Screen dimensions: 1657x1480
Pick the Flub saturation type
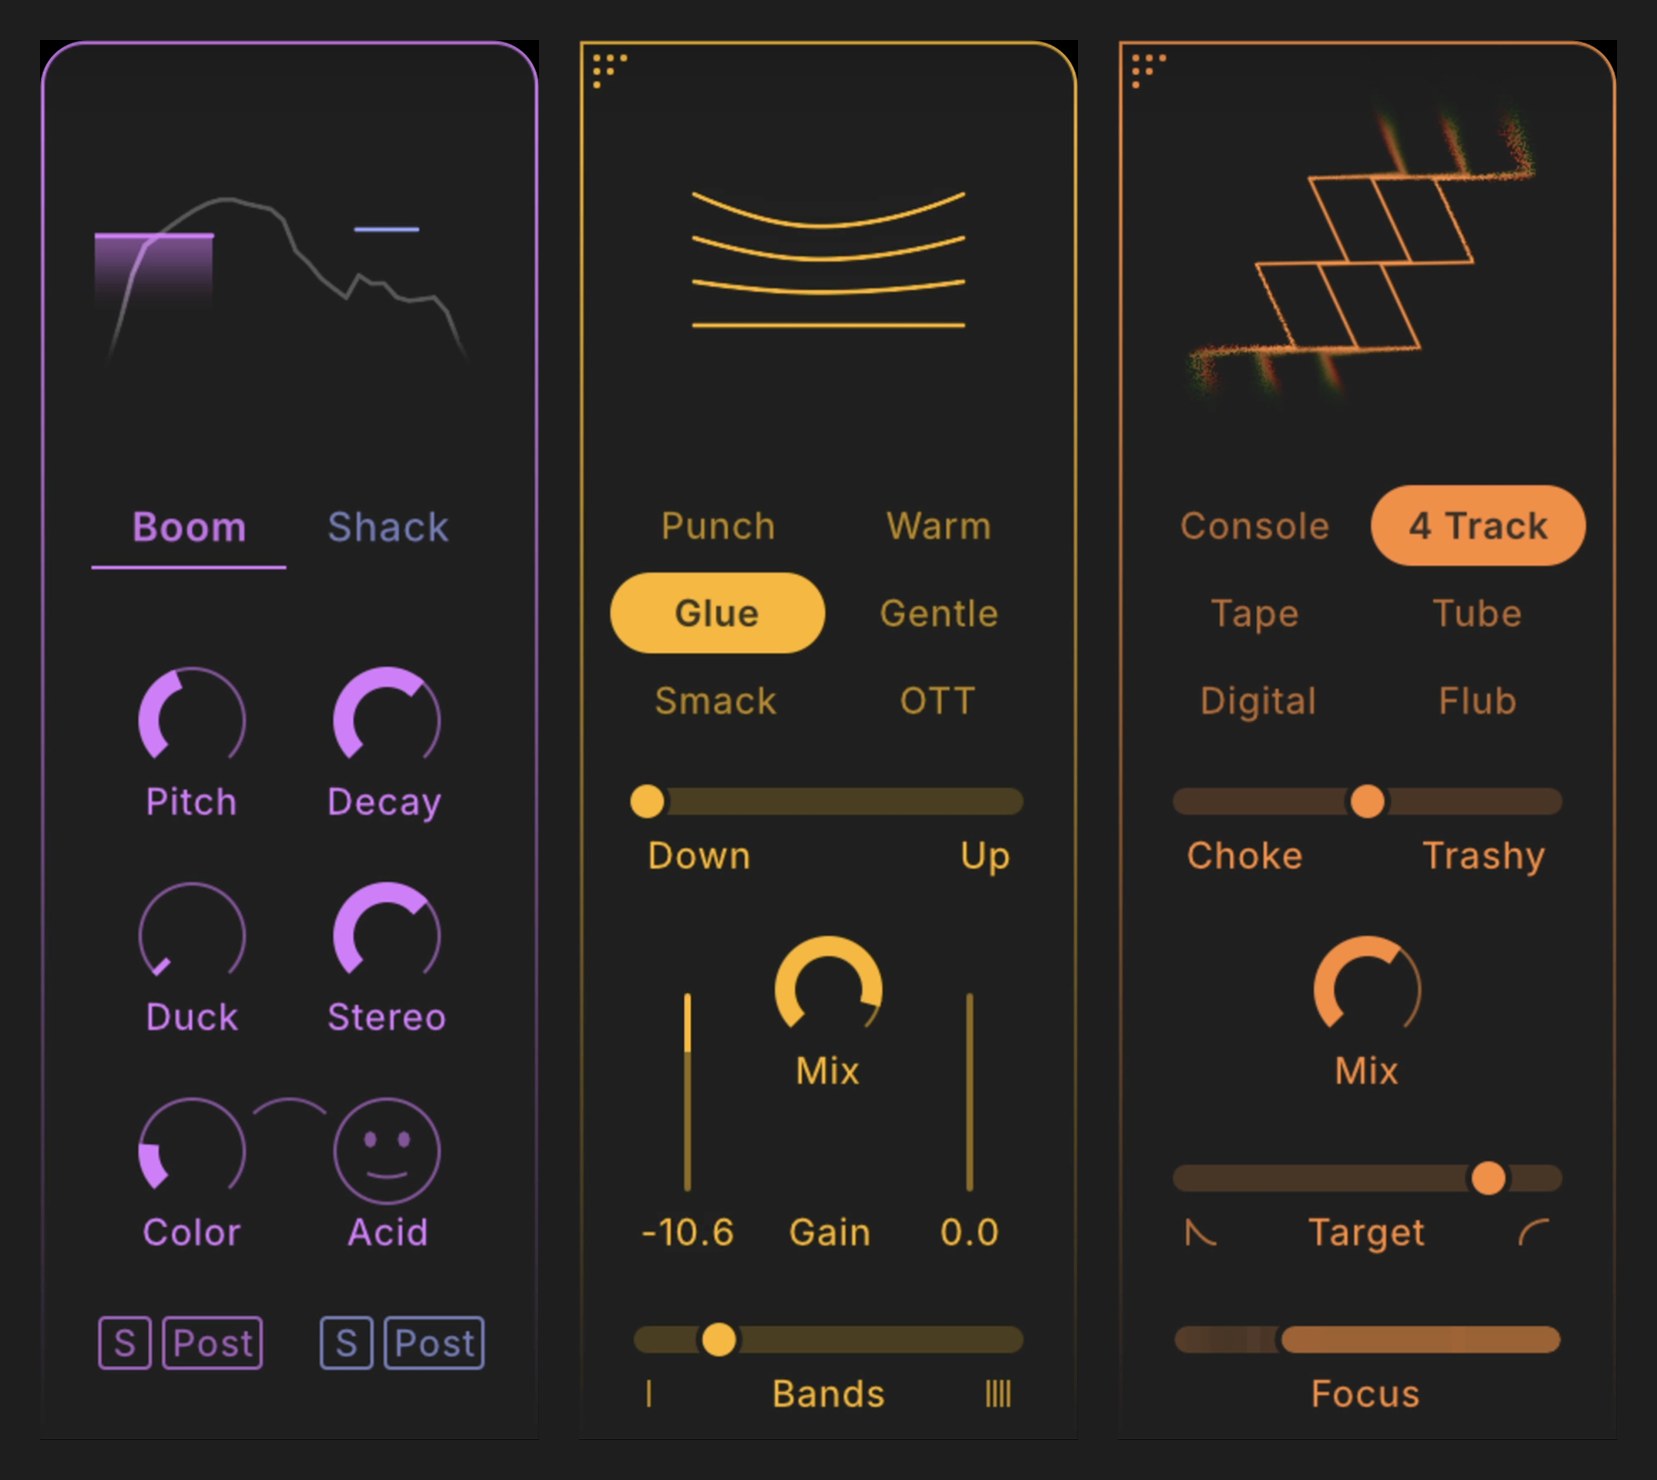click(1477, 701)
